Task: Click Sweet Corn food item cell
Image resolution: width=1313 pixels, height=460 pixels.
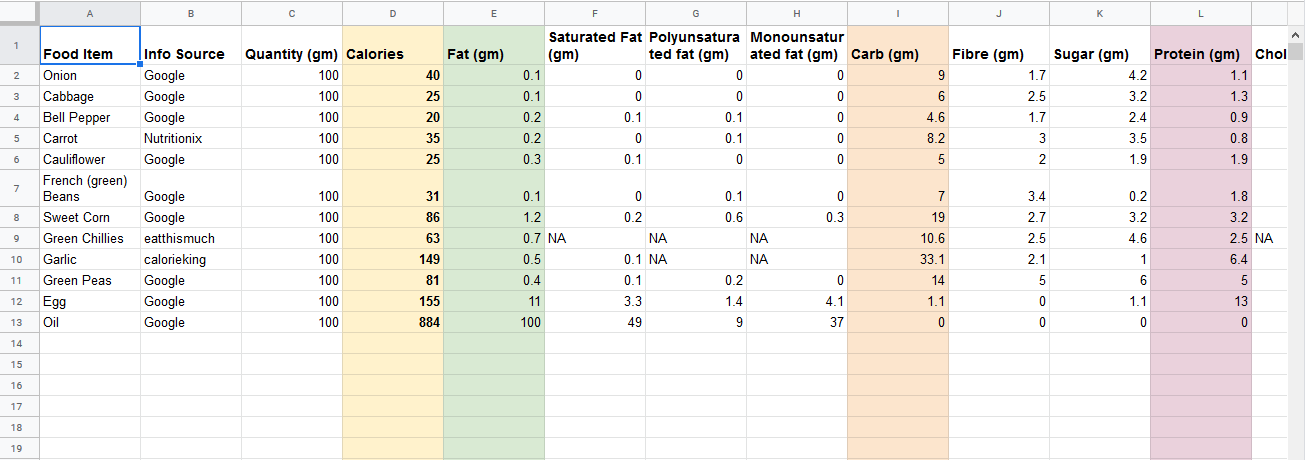Action: (x=90, y=217)
